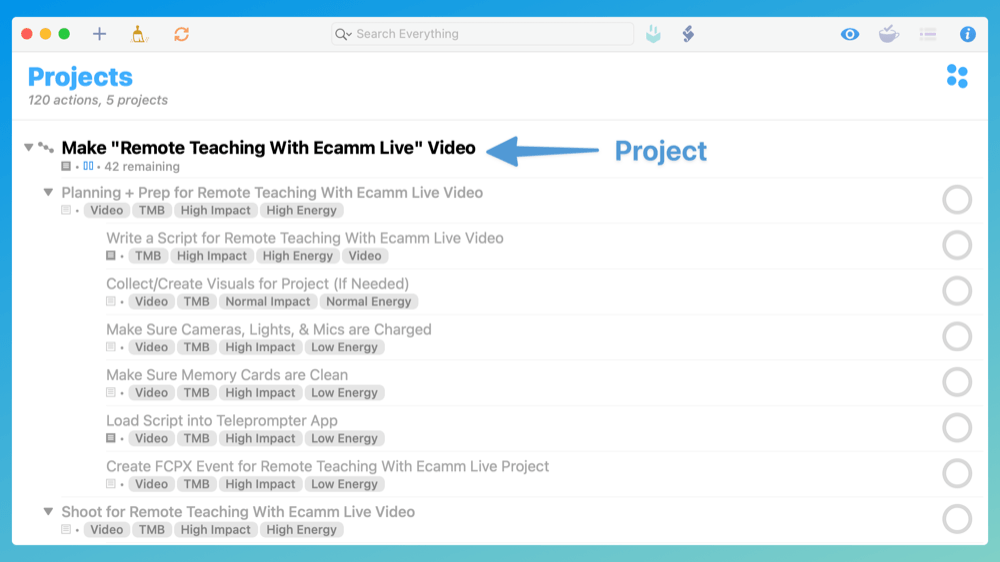Collapse the Planning + Prep action group
The width and height of the screenshot is (1000, 562).
48,192
